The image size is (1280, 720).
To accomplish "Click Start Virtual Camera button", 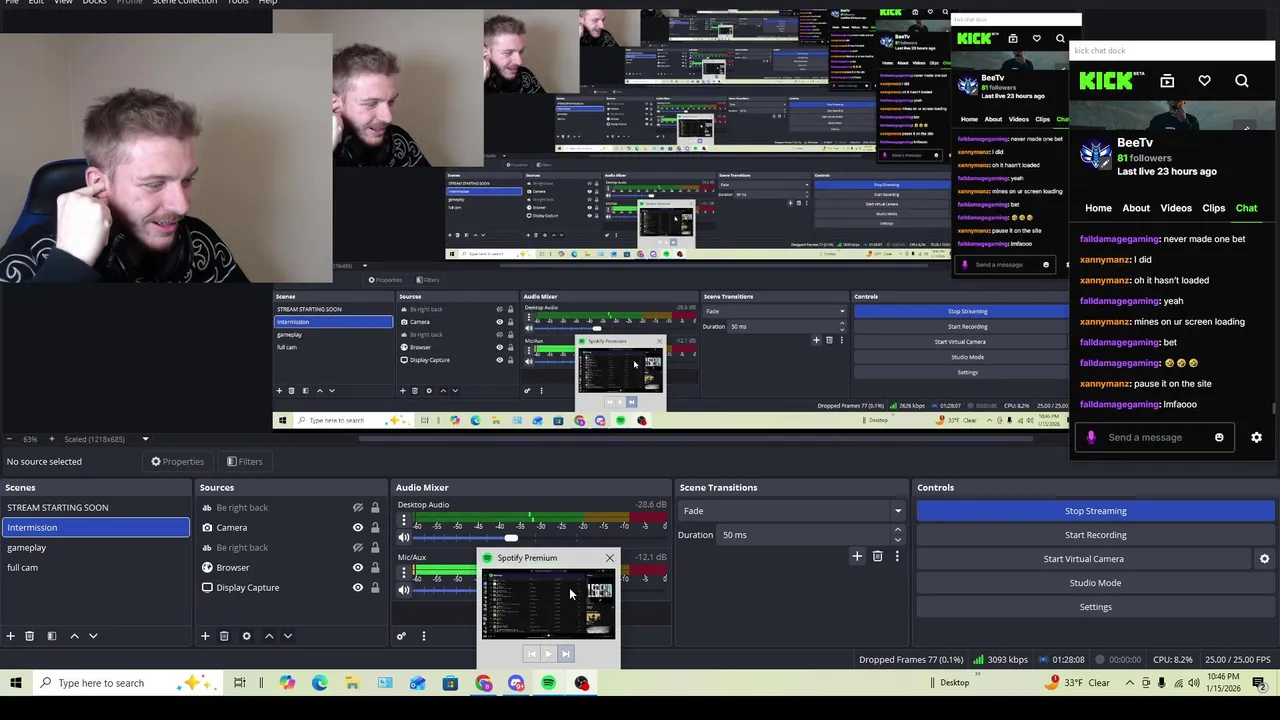I will tap(1084, 559).
